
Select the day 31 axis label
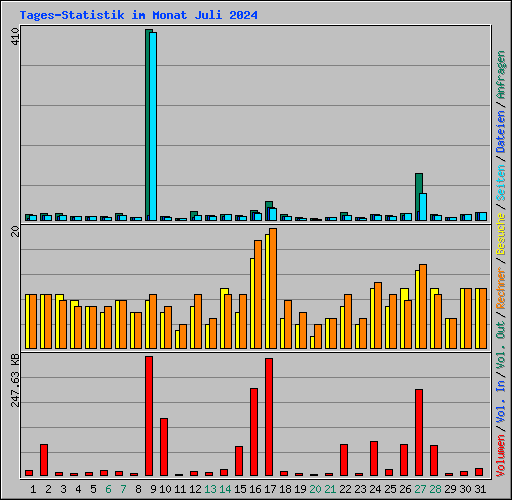480,489
